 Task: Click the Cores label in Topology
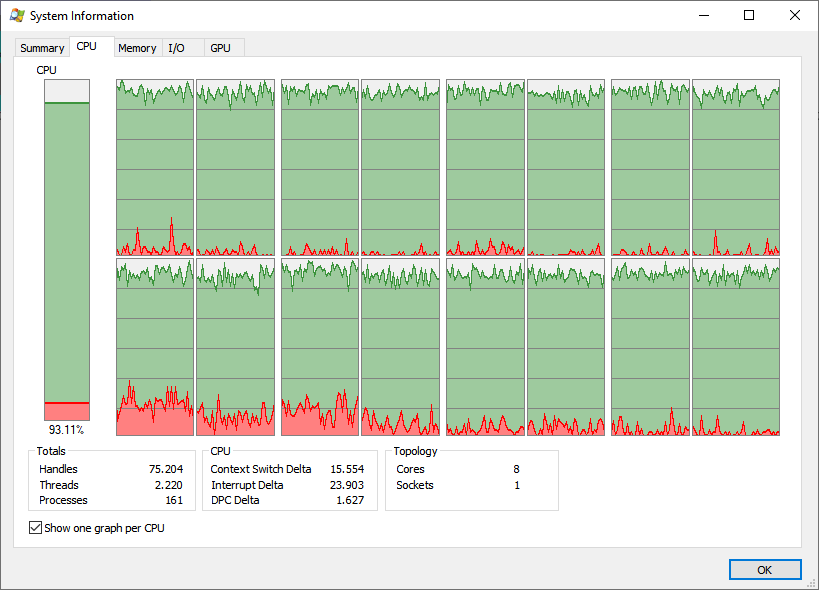[x=411, y=469]
